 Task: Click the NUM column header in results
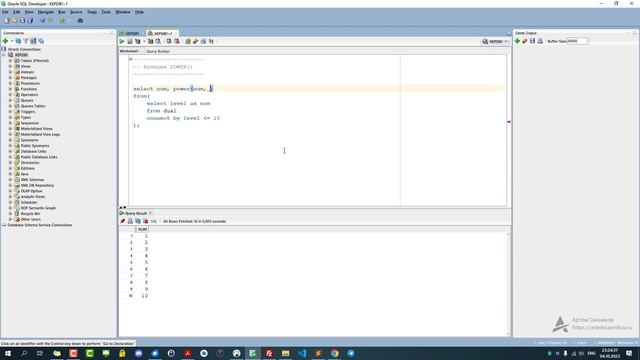tap(142, 229)
